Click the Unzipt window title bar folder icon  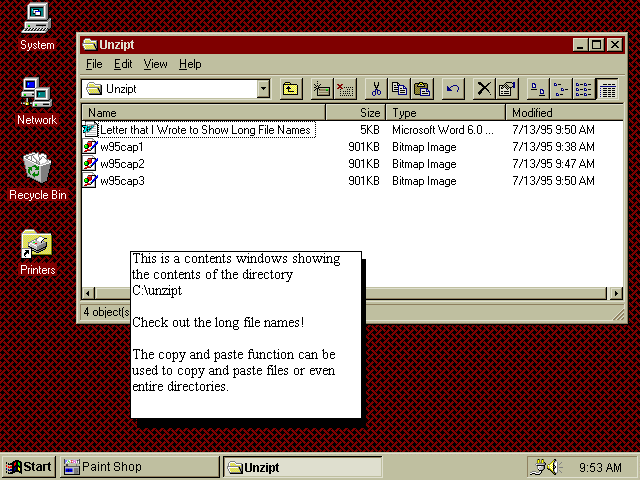(89, 44)
